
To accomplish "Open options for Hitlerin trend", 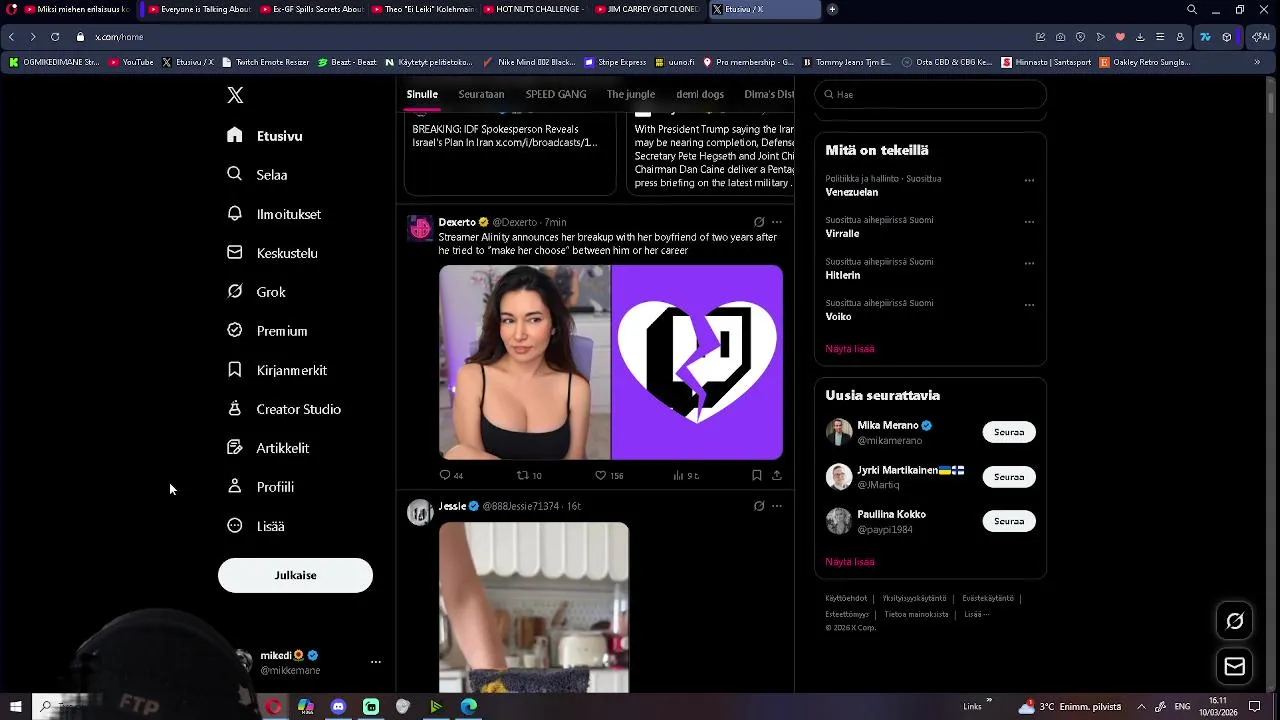I will click(x=1029, y=264).
